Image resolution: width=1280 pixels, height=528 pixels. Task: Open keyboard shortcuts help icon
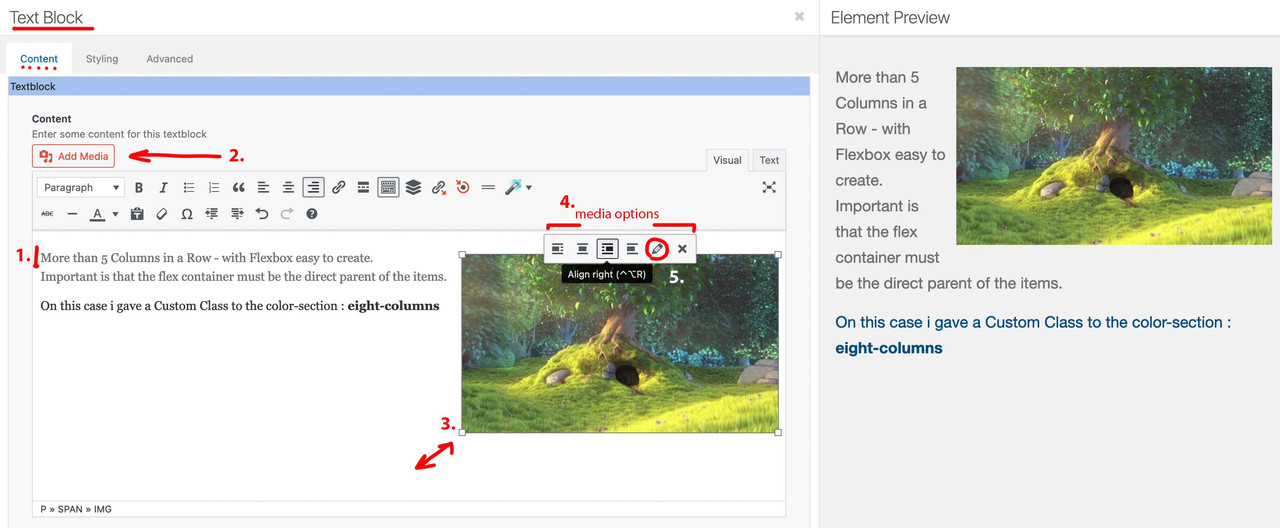click(x=312, y=214)
